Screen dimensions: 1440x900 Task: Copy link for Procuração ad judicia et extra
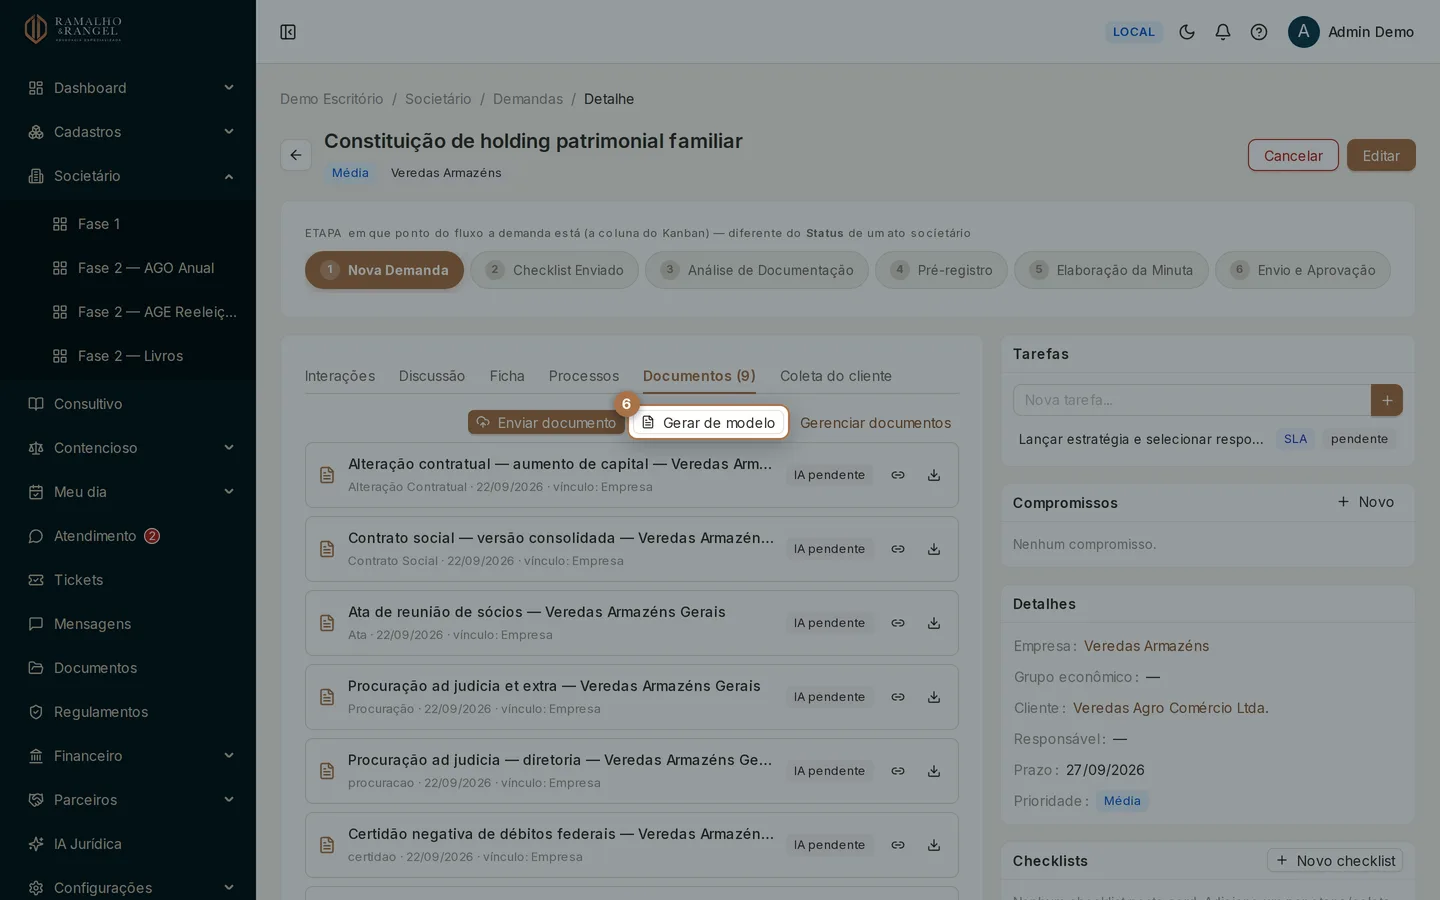(898, 697)
